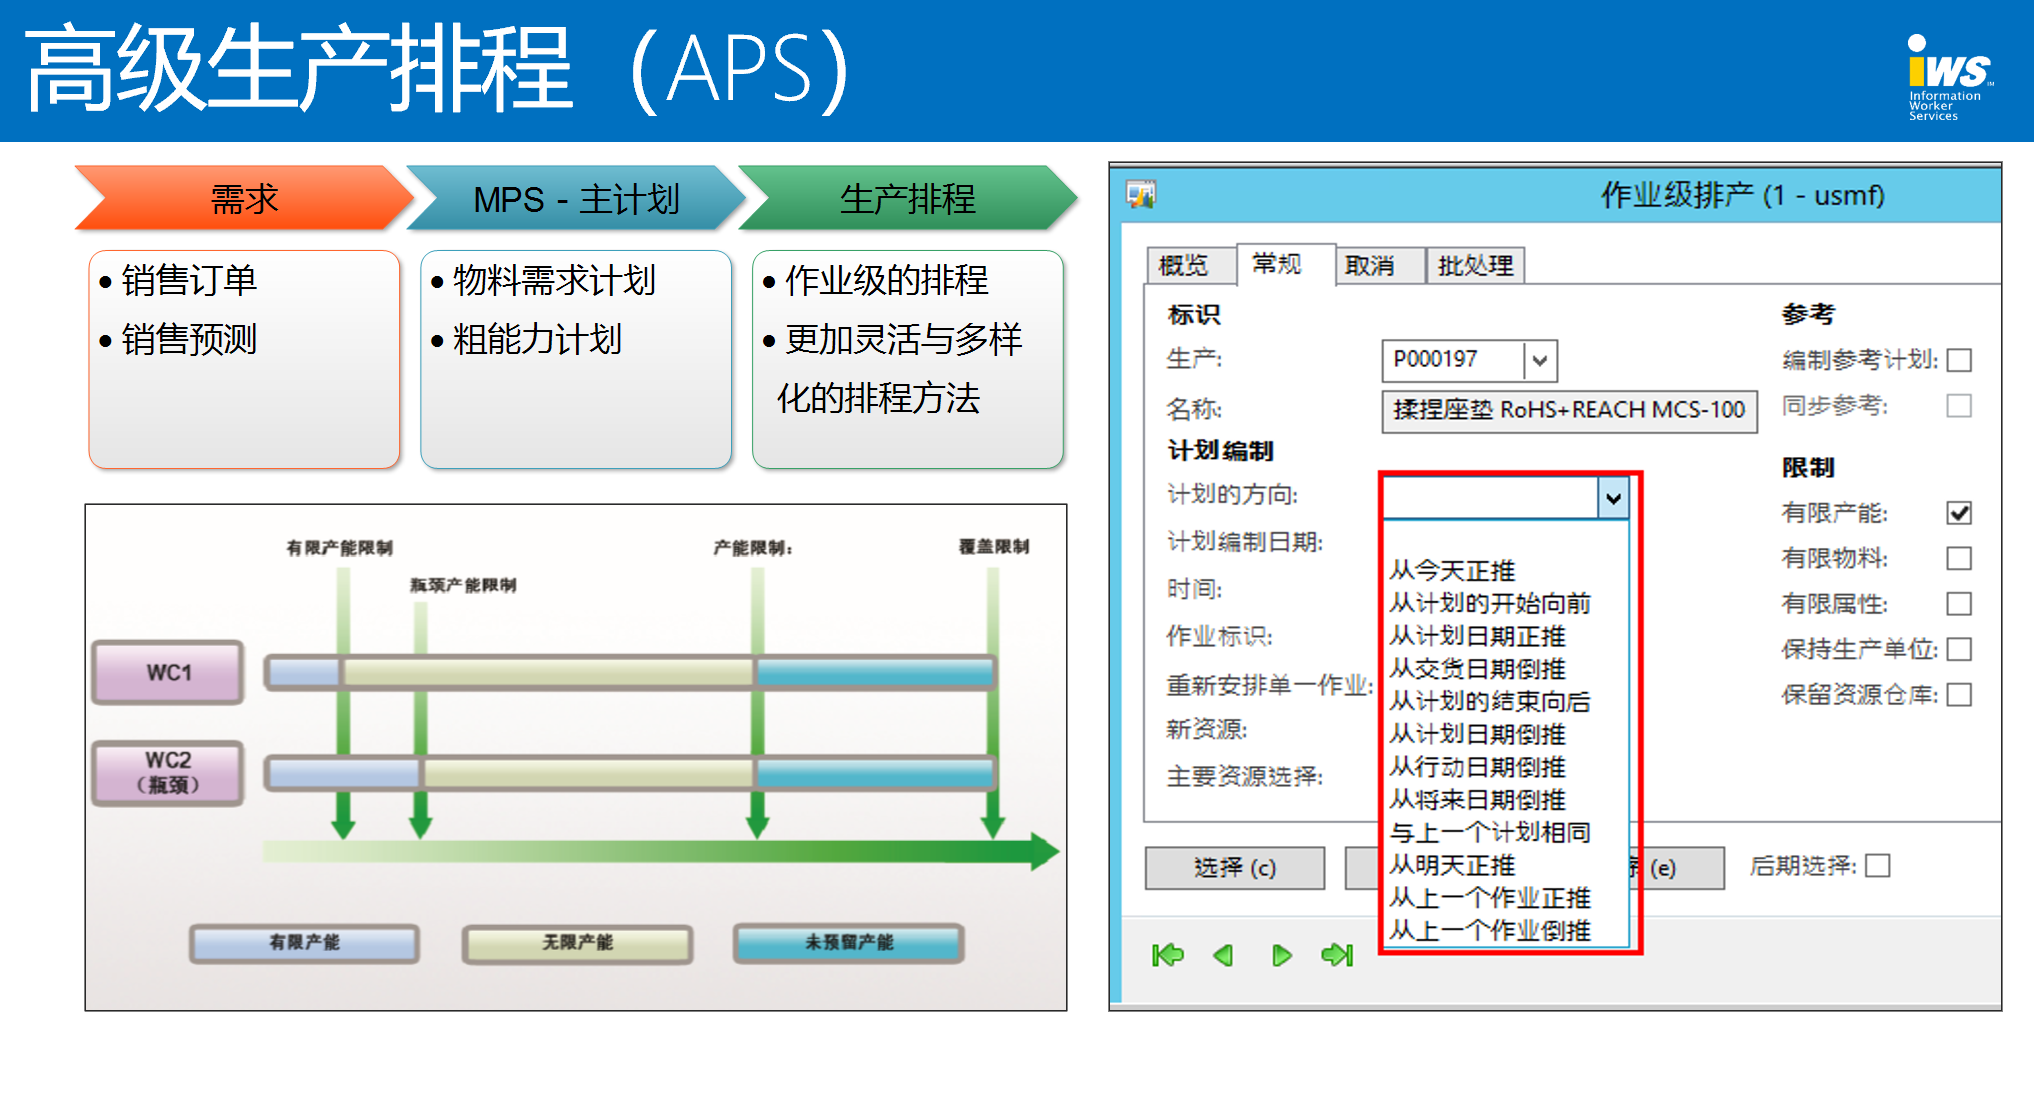Viewport: 2034px width, 1115px height.
Task: Click the 销售订单 bullet text
Action: click(x=188, y=281)
